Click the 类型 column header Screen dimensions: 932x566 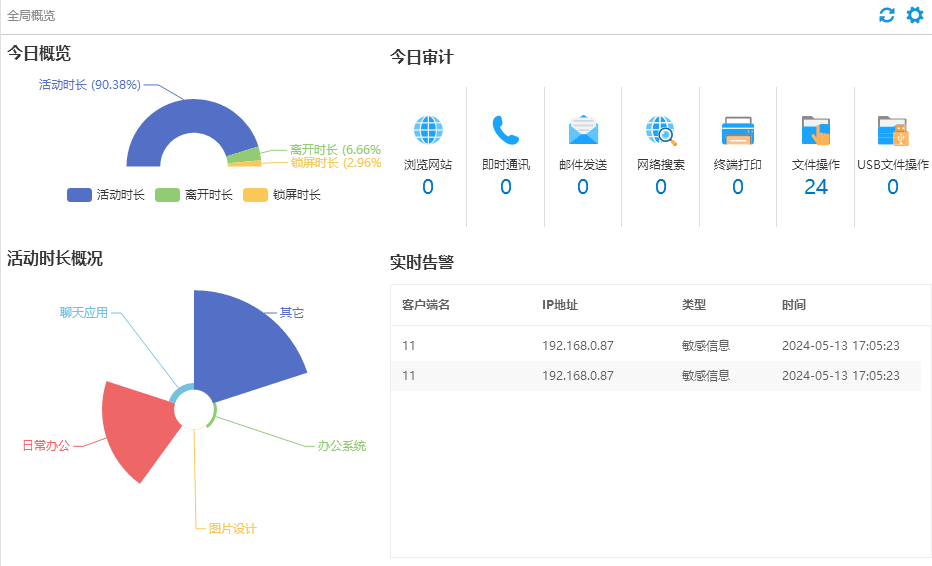coord(694,305)
